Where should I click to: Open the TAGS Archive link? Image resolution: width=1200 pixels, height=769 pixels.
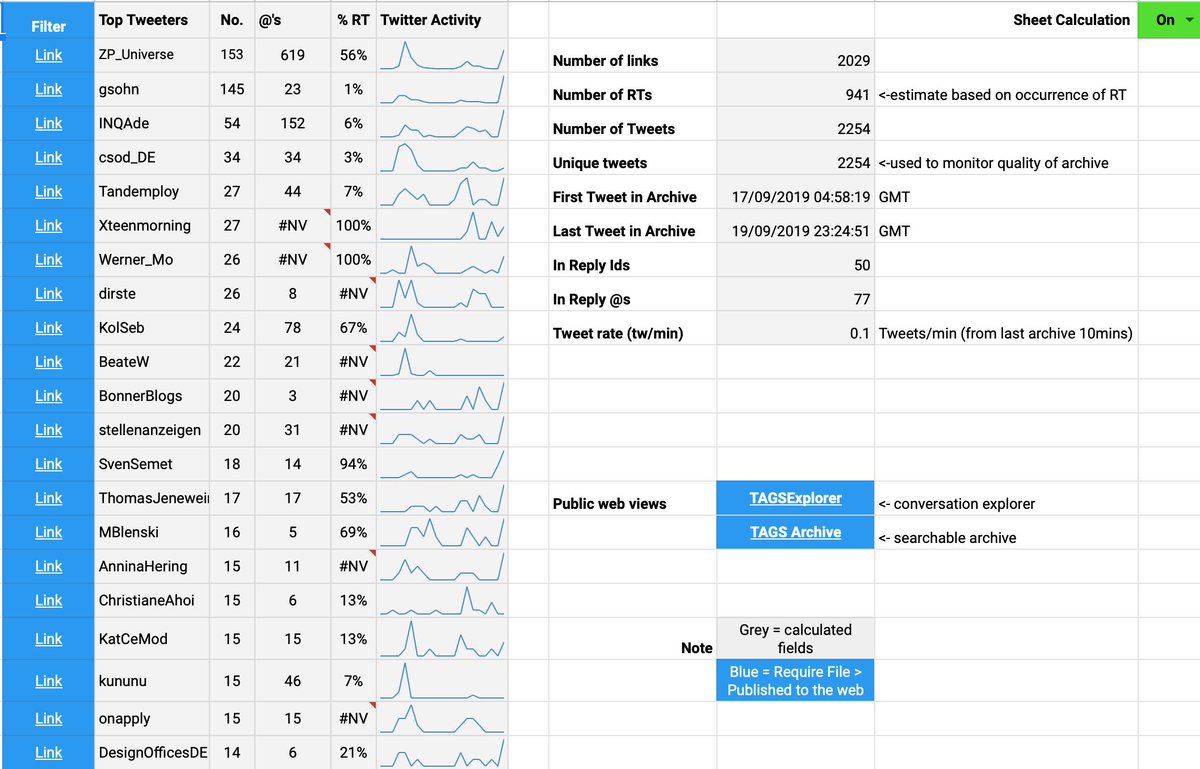[796, 532]
